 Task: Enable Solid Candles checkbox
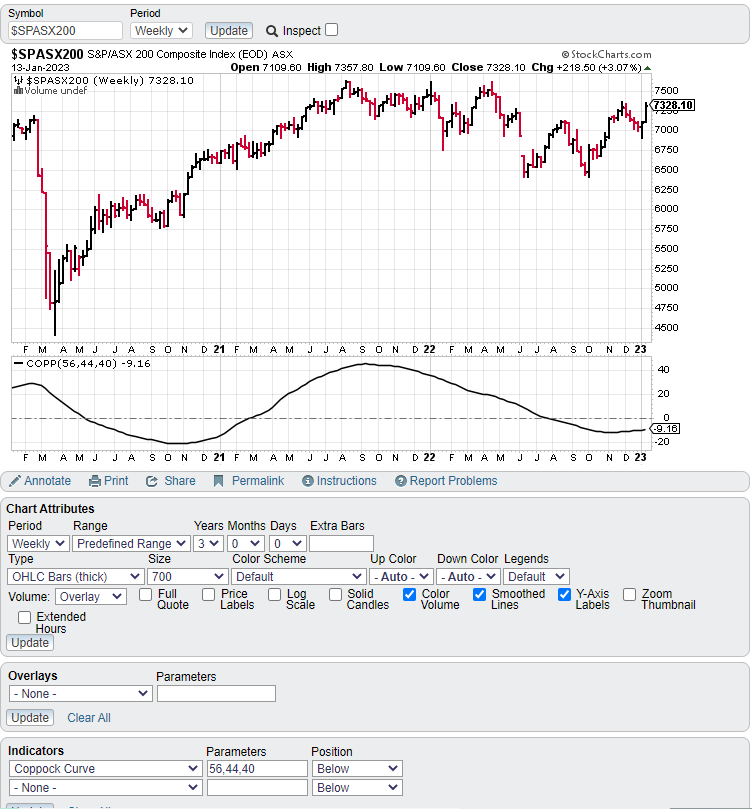point(335,594)
